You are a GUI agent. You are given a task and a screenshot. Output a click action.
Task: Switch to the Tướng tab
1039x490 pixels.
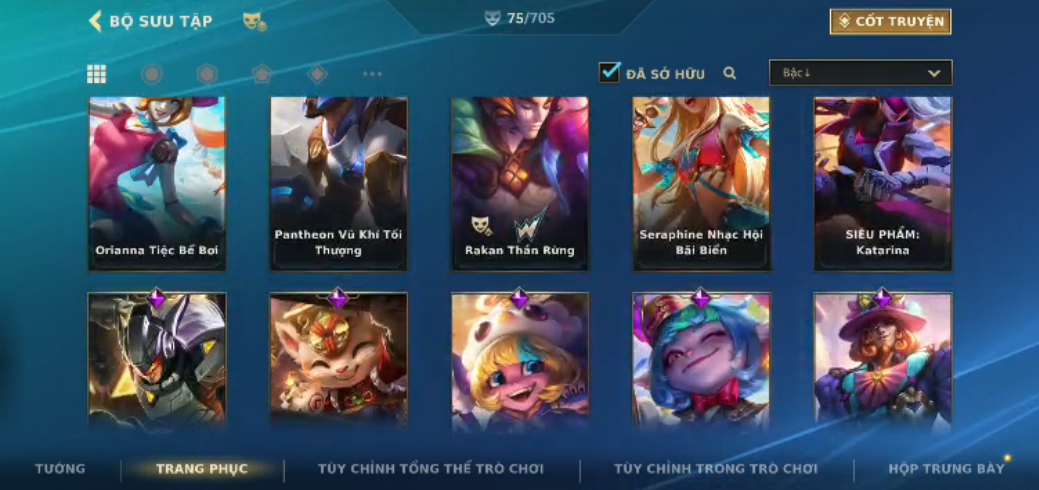point(60,469)
